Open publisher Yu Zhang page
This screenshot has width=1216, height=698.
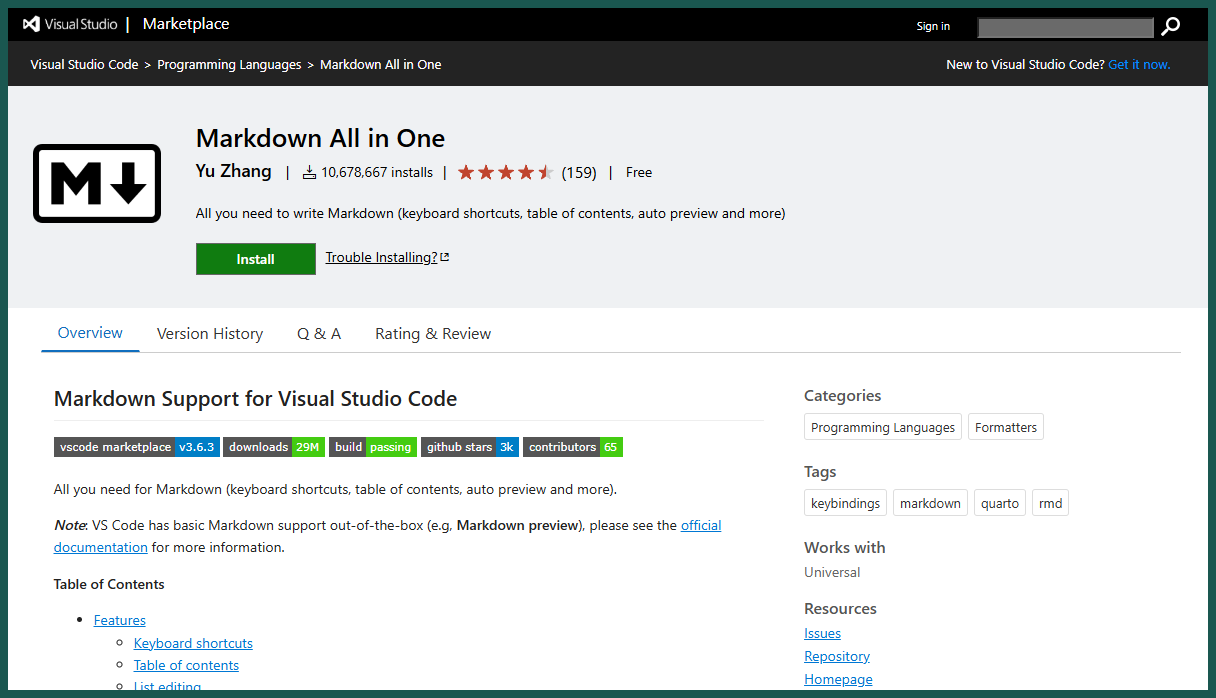pyautogui.click(x=234, y=171)
